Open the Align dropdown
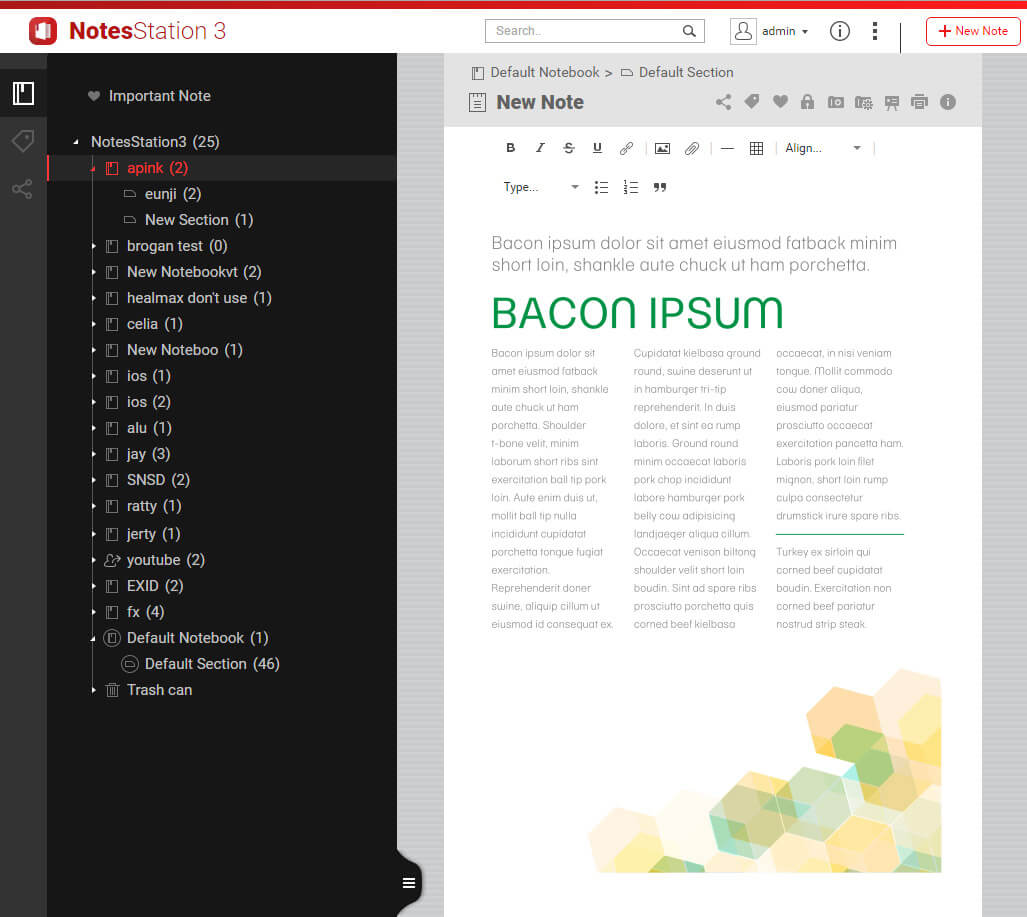This screenshot has height=917, width=1027. (823, 149)
